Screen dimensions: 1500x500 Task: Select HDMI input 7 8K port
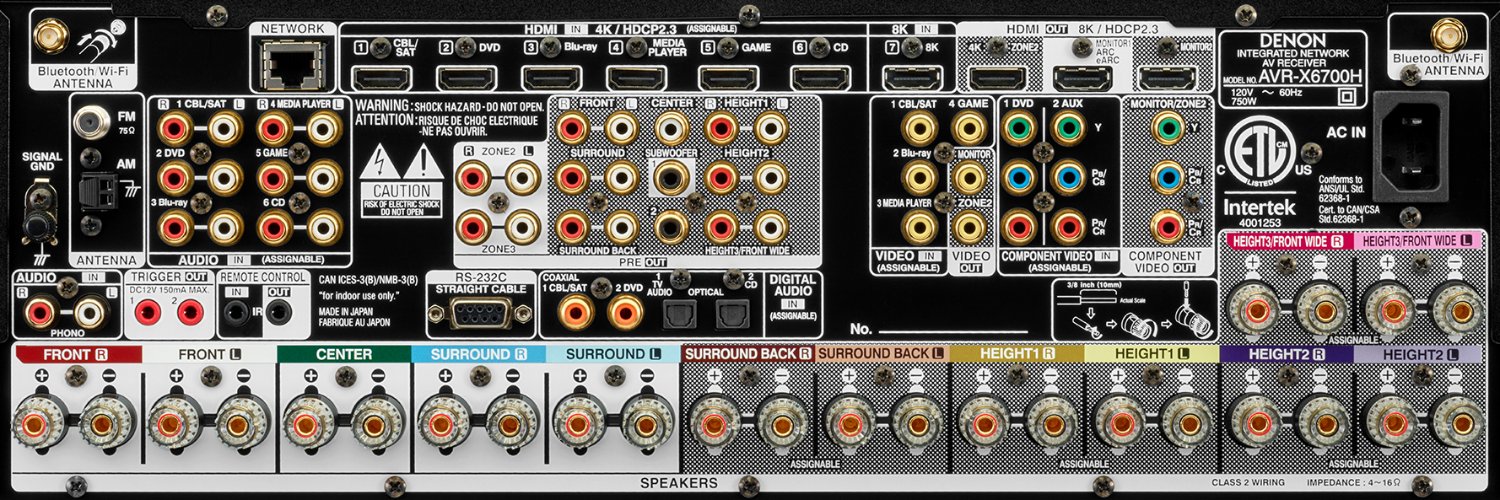tap(912, 77)
